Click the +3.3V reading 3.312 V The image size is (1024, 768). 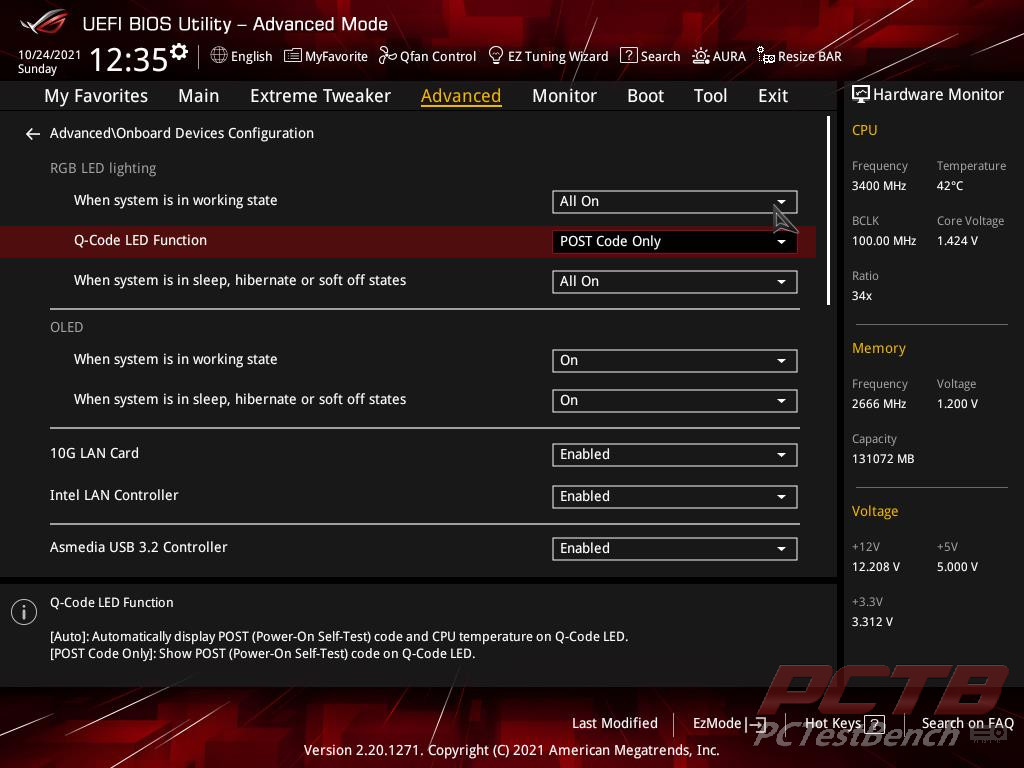pos(872,622)
